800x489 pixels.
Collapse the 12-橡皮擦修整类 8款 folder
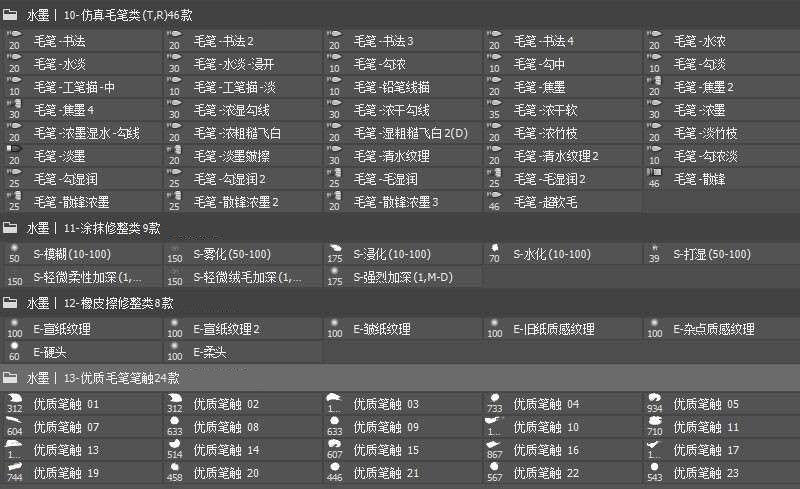tap(10, 303)
